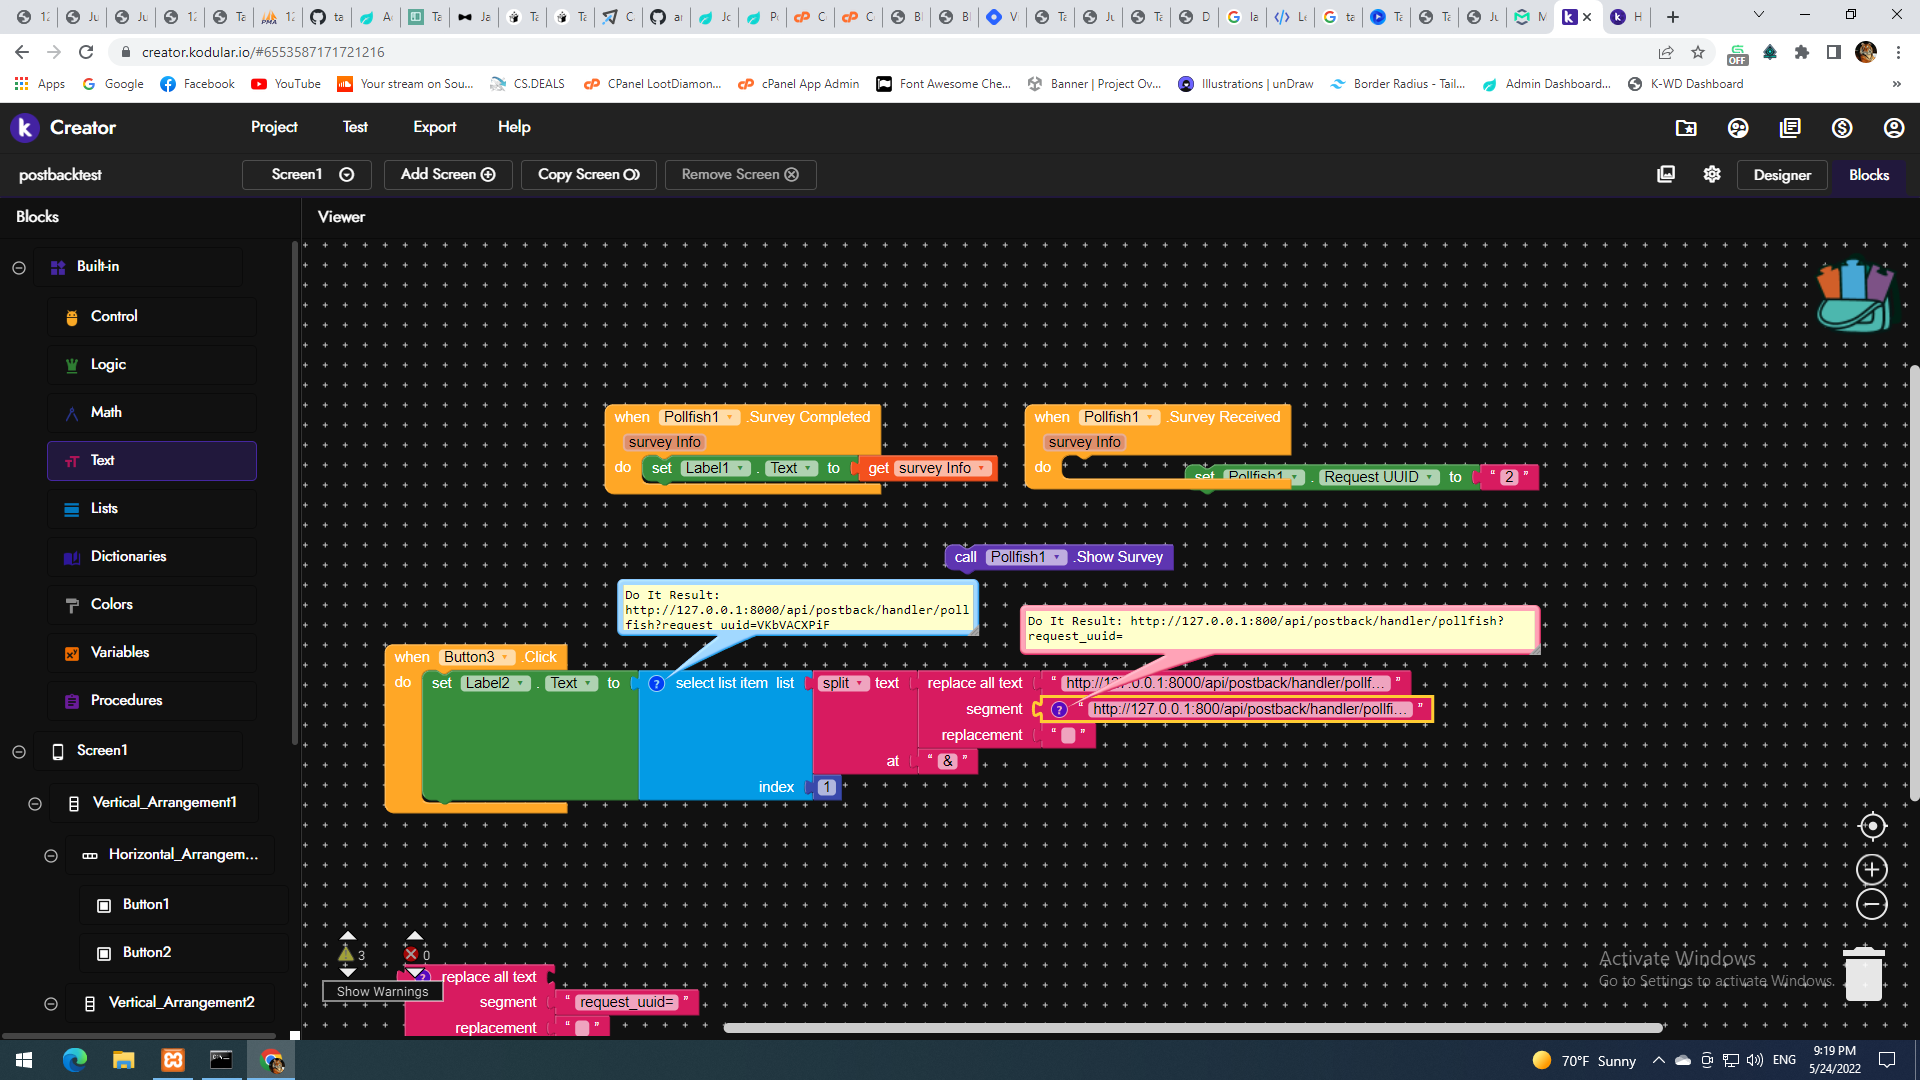Click the warning triangle counter icon
The image size is (1920, 1080).
pyautogui.click(x=346, y=954)
